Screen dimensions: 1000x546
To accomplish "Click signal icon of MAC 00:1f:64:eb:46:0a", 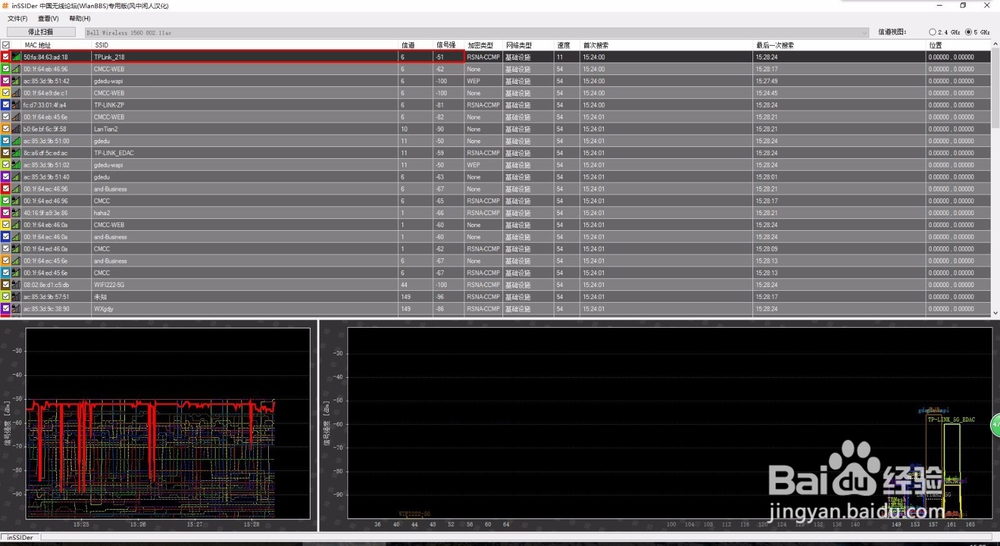I will [x=17, y=225].
